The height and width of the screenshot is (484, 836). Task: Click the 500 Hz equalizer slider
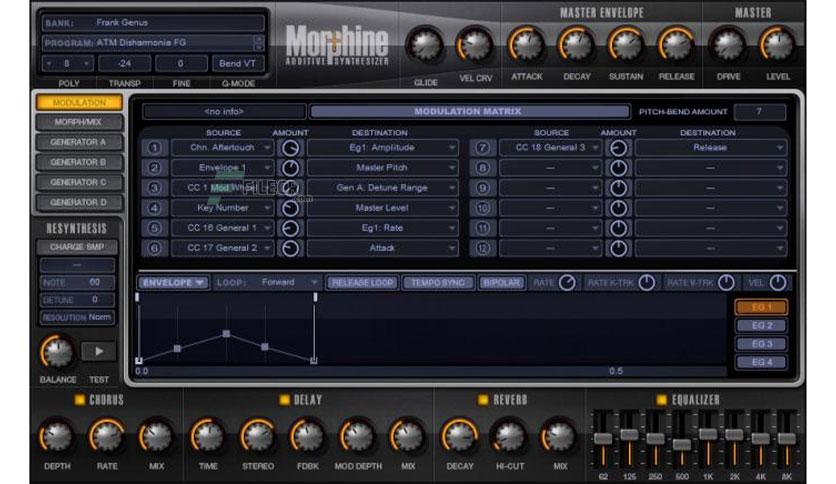(x=681, y=443)
